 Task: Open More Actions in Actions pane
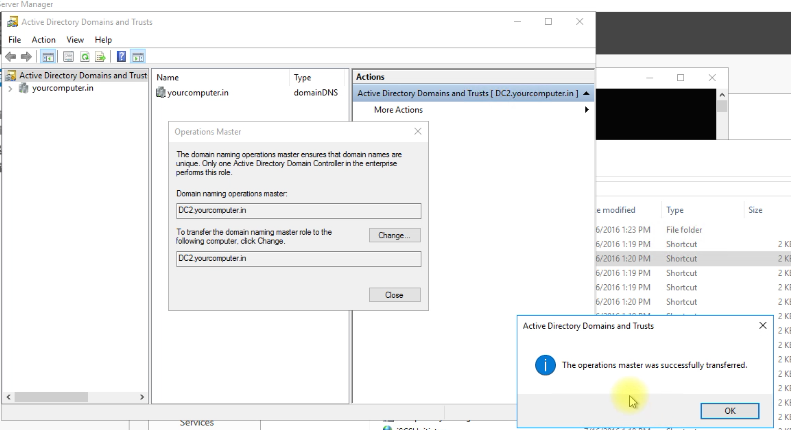point(398,110)
